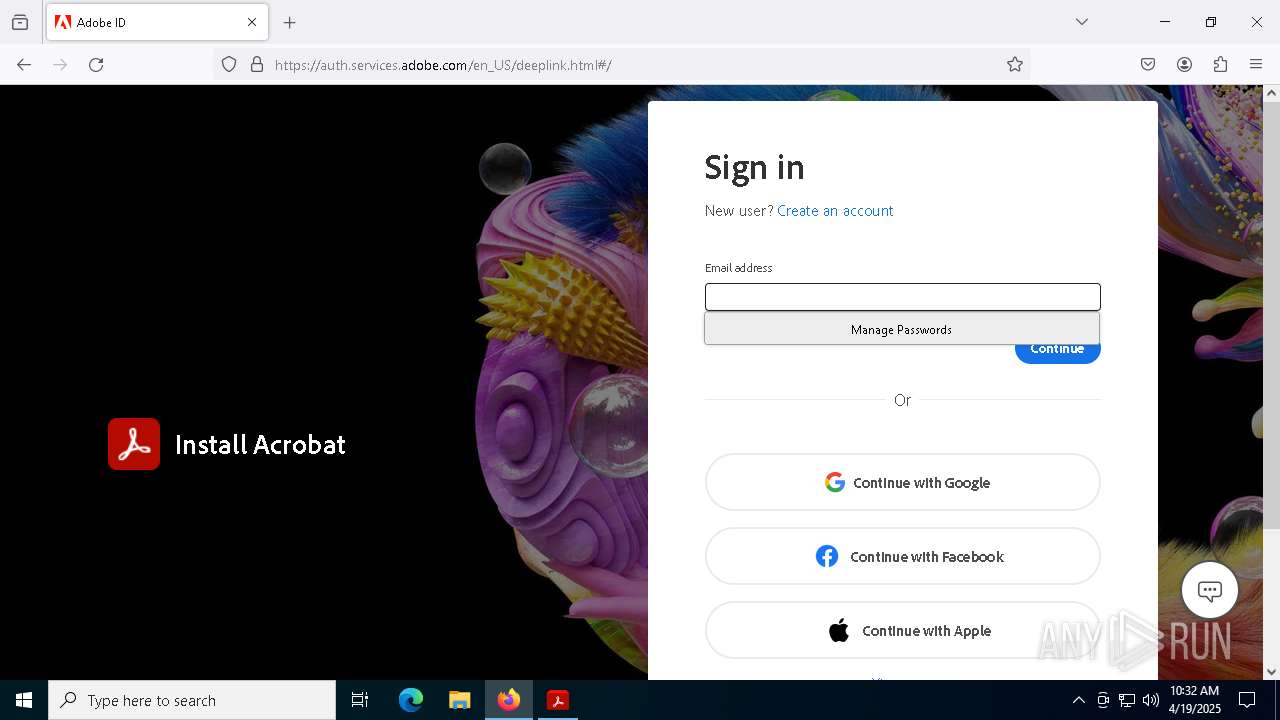Sign in with Continue with Facebook
This screenshot has width=1280, height=720.
[902, 556]
